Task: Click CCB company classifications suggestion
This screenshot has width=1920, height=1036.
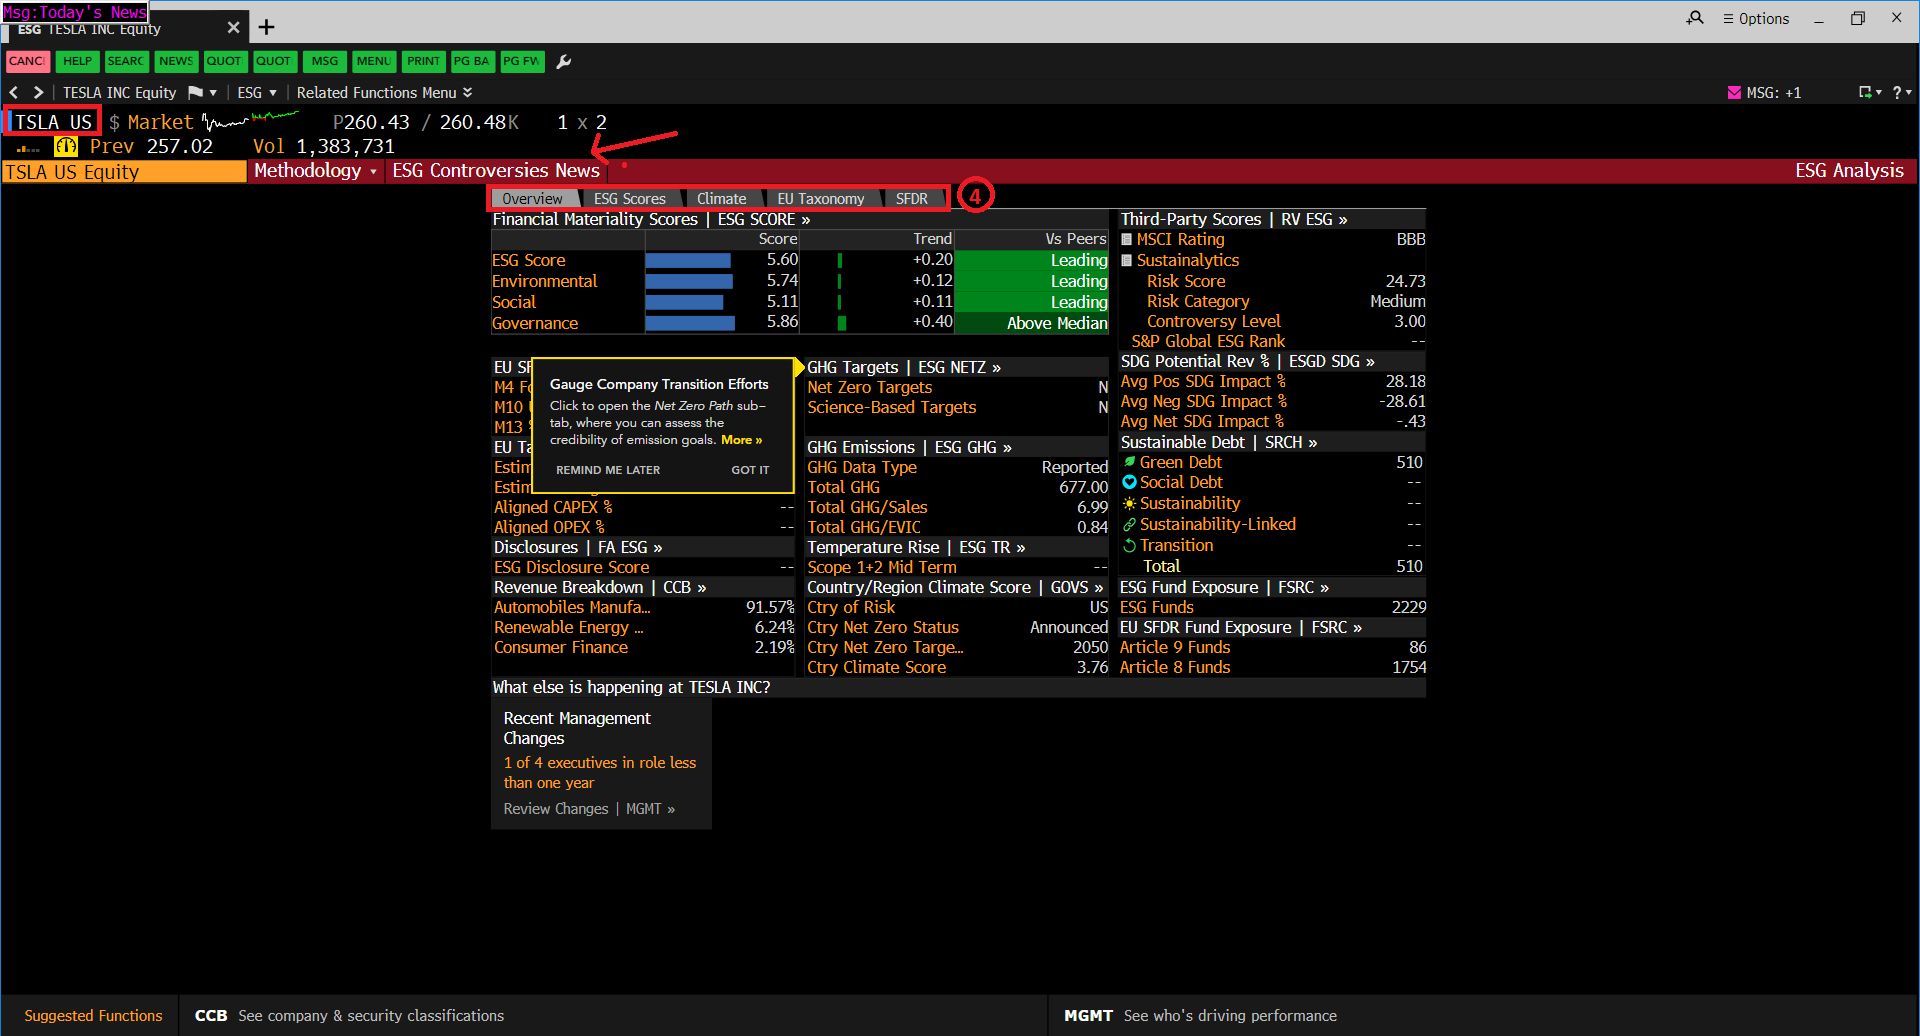Action: click(349, 1016)
